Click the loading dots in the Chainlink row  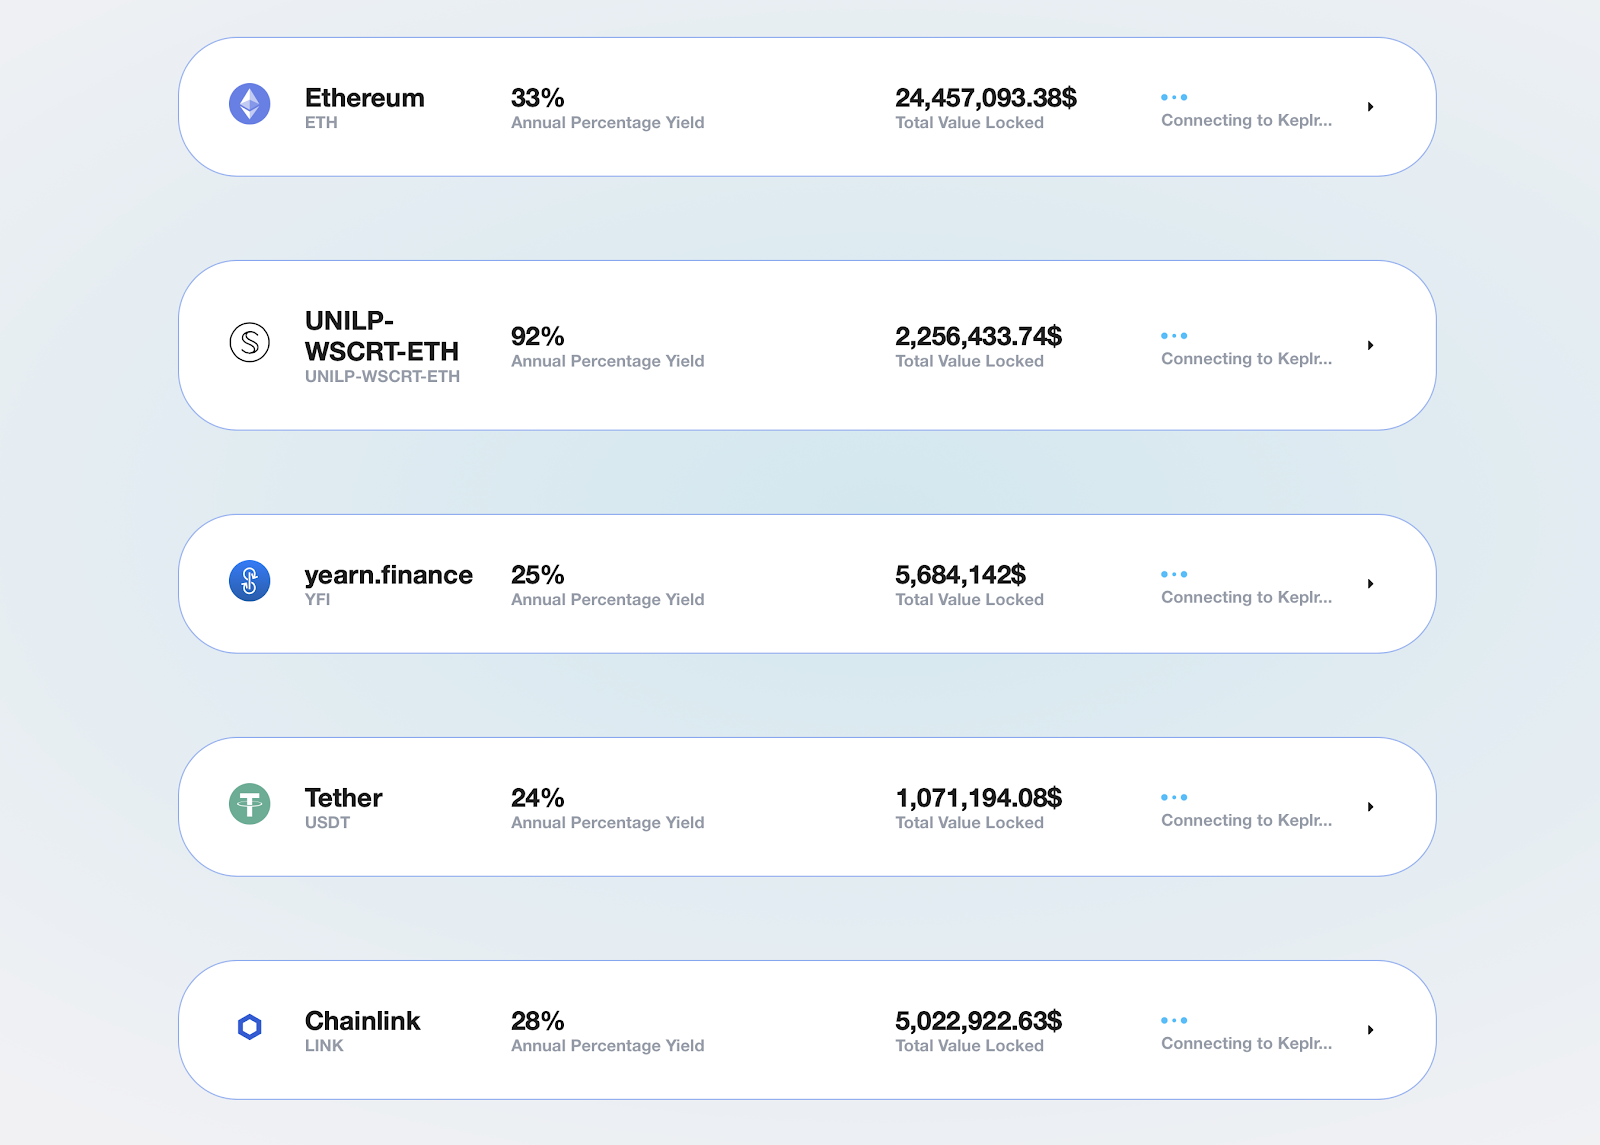1174,1020
